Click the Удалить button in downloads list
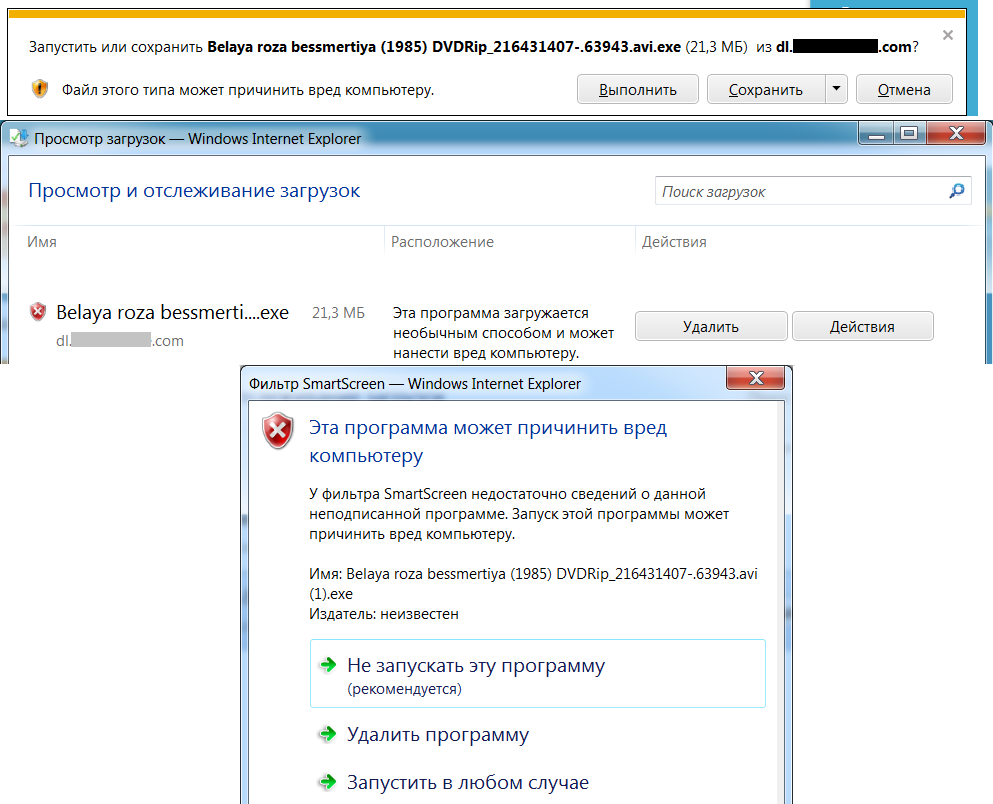The width and height of the screenshot is (993, 804). pyautogui.click(x=711, y=326)
